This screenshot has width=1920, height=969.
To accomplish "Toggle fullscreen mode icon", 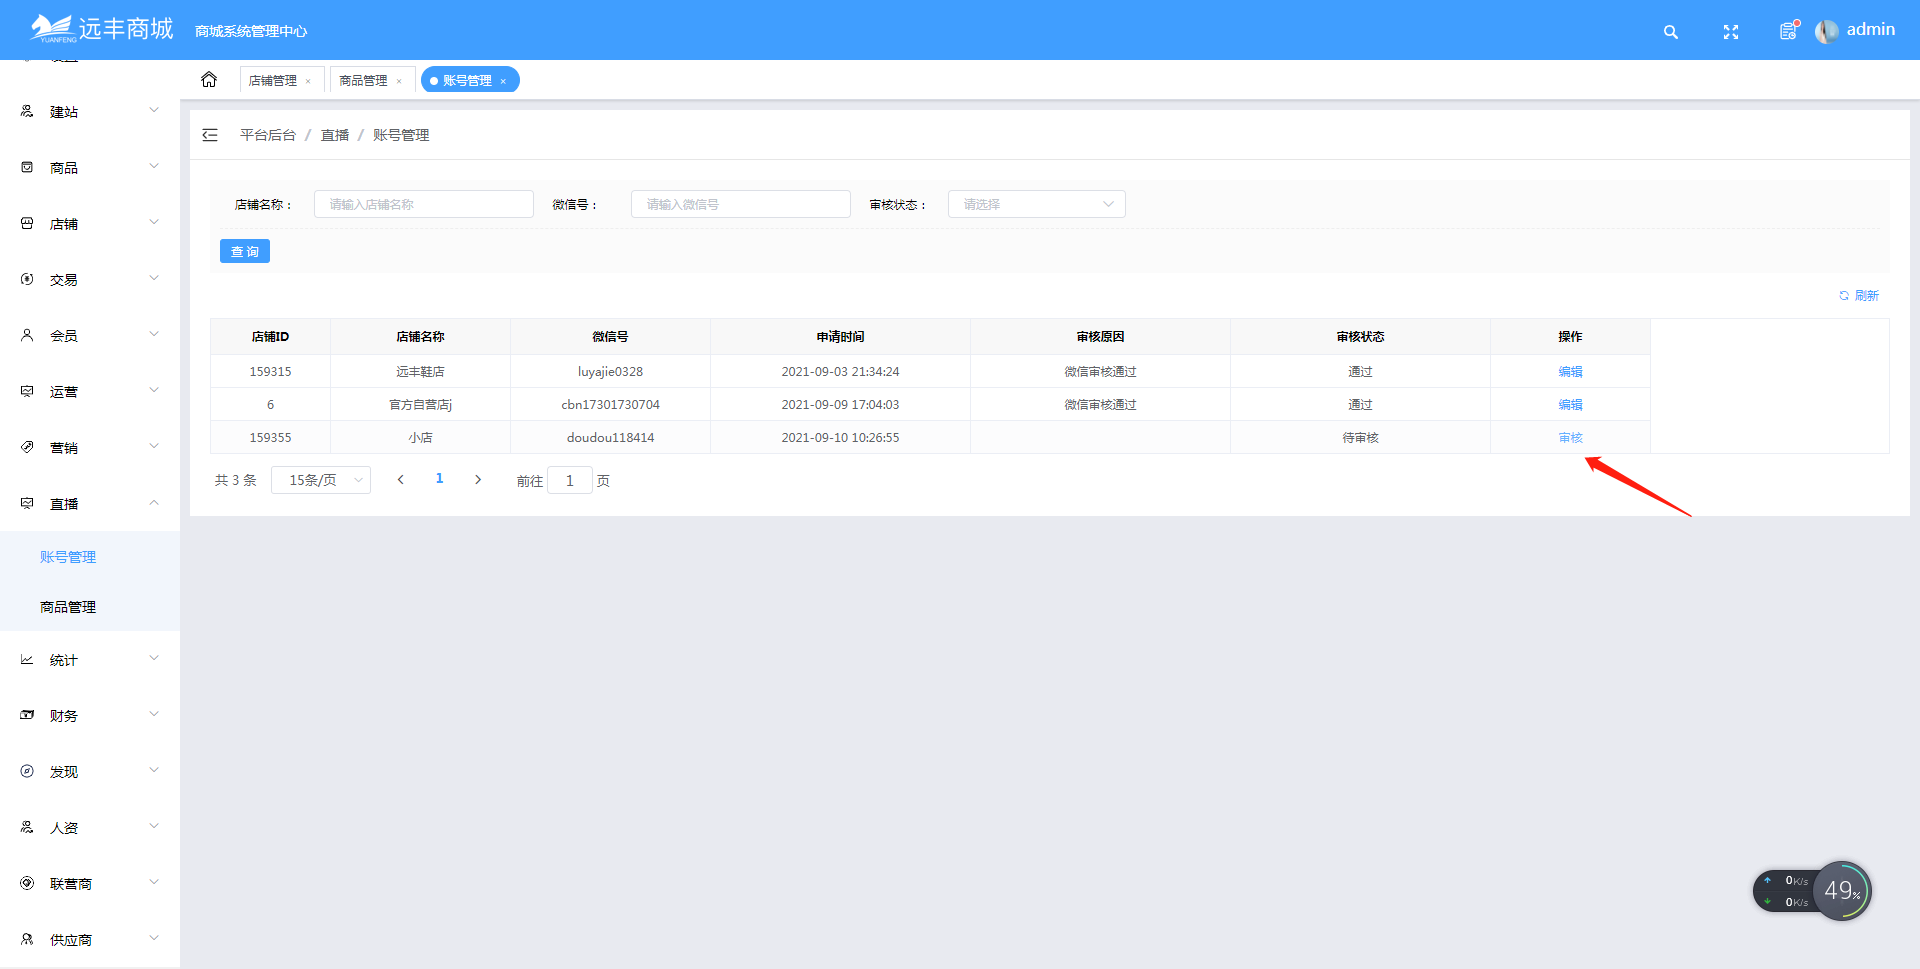I will tap(1731, 32).
